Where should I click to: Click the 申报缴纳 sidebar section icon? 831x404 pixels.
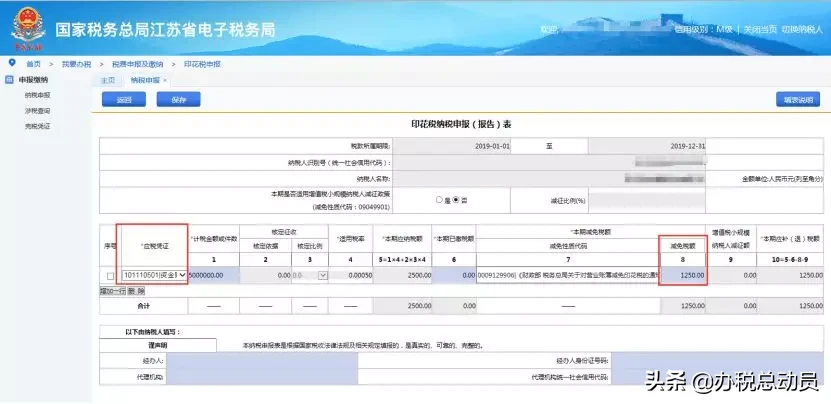(8, 80)
